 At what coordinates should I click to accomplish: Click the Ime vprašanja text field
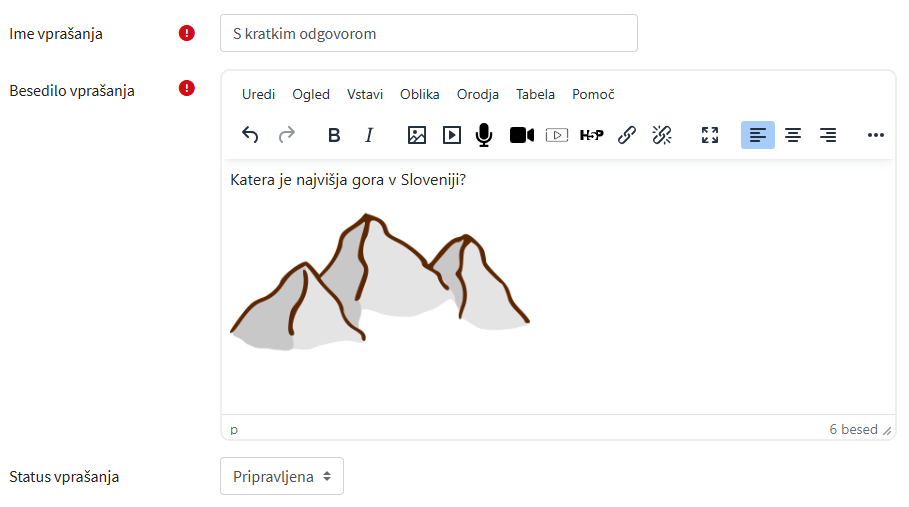point(428,33)
